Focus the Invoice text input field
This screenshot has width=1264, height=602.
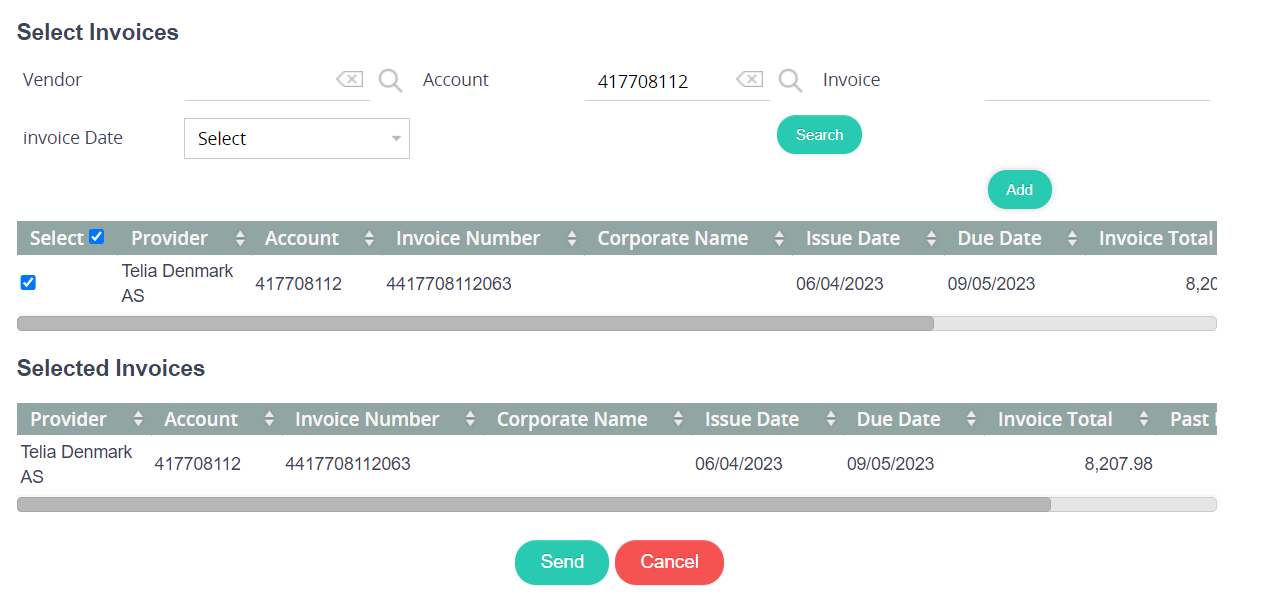pos(1096,82)
